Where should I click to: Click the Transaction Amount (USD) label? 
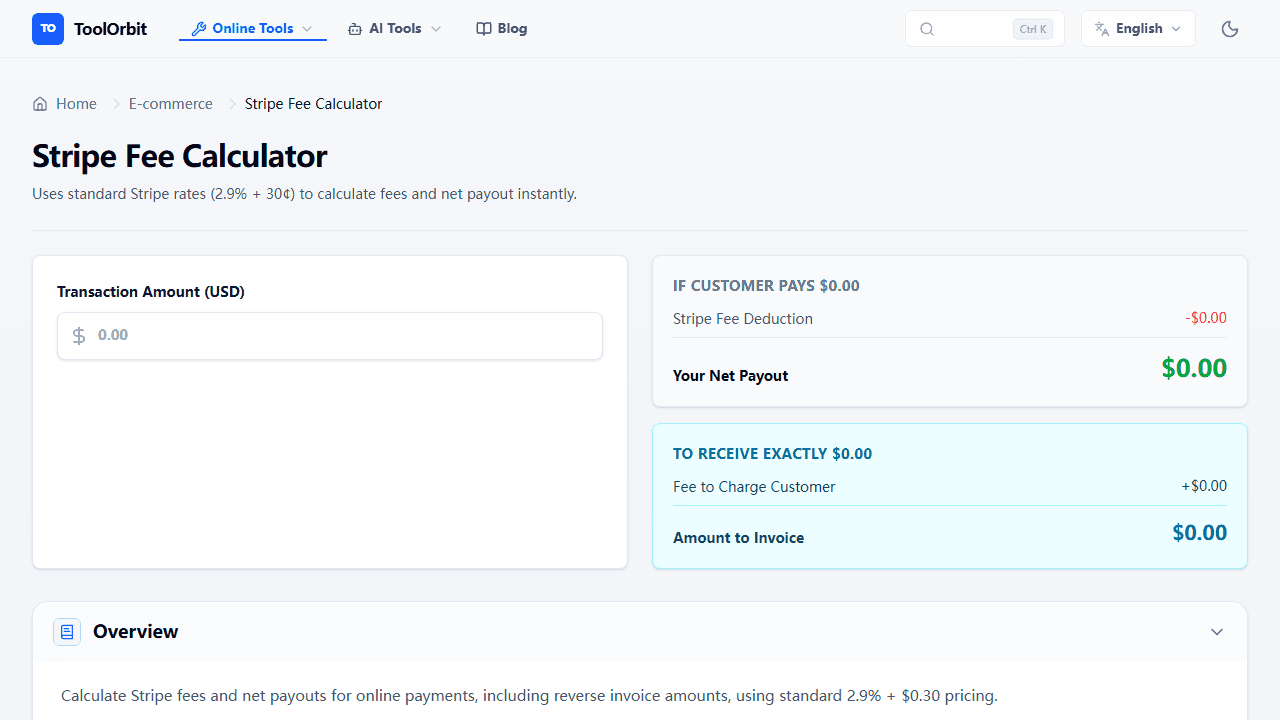[x=151, y=292]
